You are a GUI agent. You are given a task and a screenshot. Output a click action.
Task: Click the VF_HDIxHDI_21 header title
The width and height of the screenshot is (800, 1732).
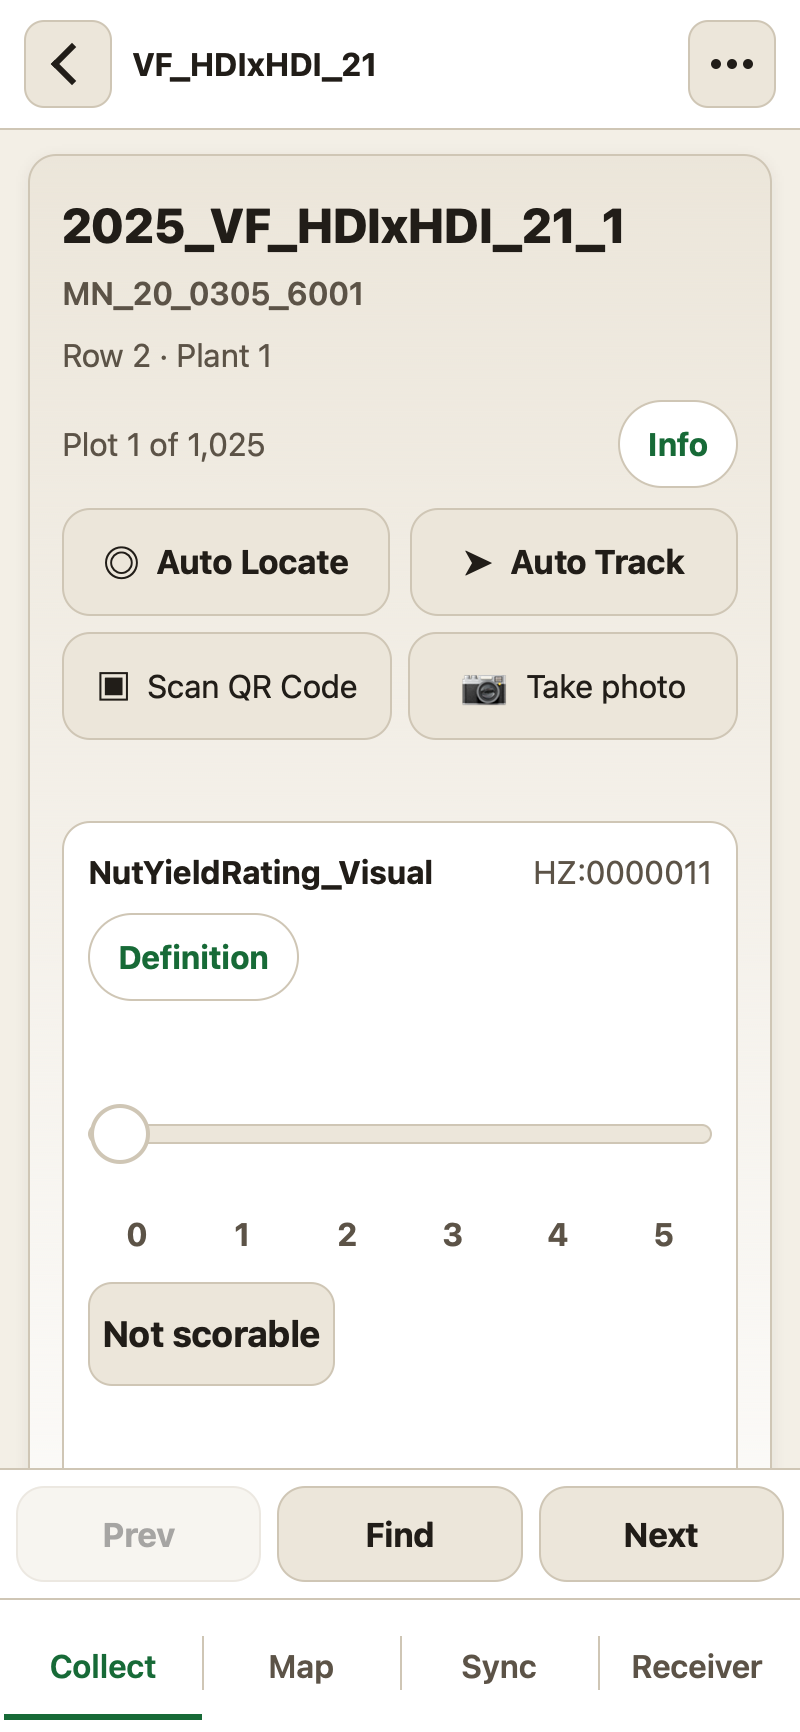[x=255, y=65]
